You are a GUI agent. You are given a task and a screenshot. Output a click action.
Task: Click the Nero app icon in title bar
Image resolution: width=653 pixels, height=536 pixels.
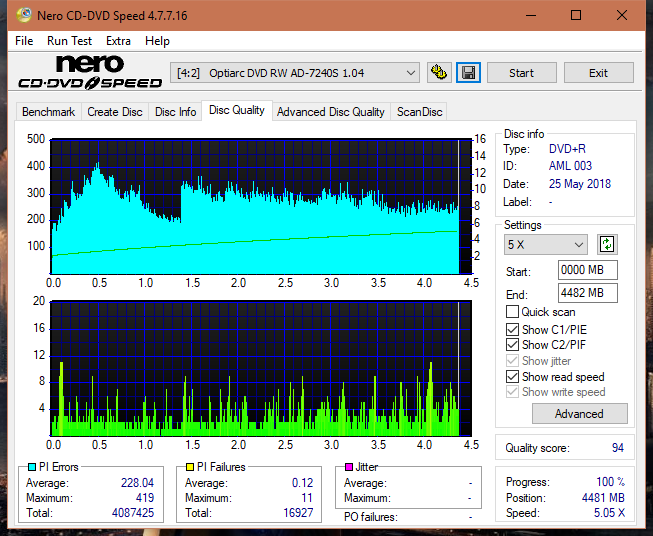pos(24,15)
